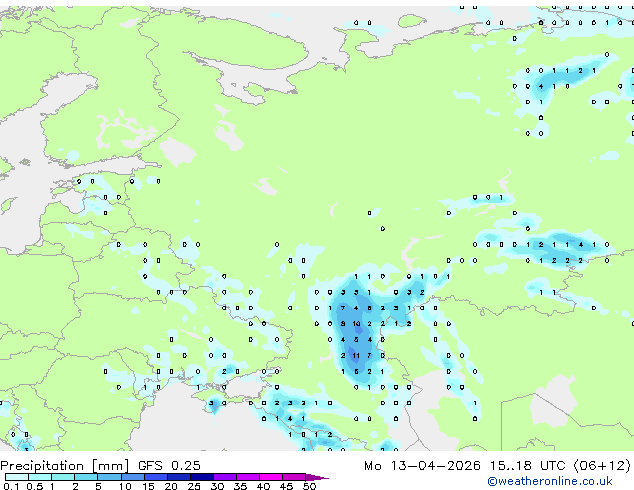The height and width of the screenshot is (490, 634).
Task: Click the '50' legend scale label
Action: (x=309, y=486)
